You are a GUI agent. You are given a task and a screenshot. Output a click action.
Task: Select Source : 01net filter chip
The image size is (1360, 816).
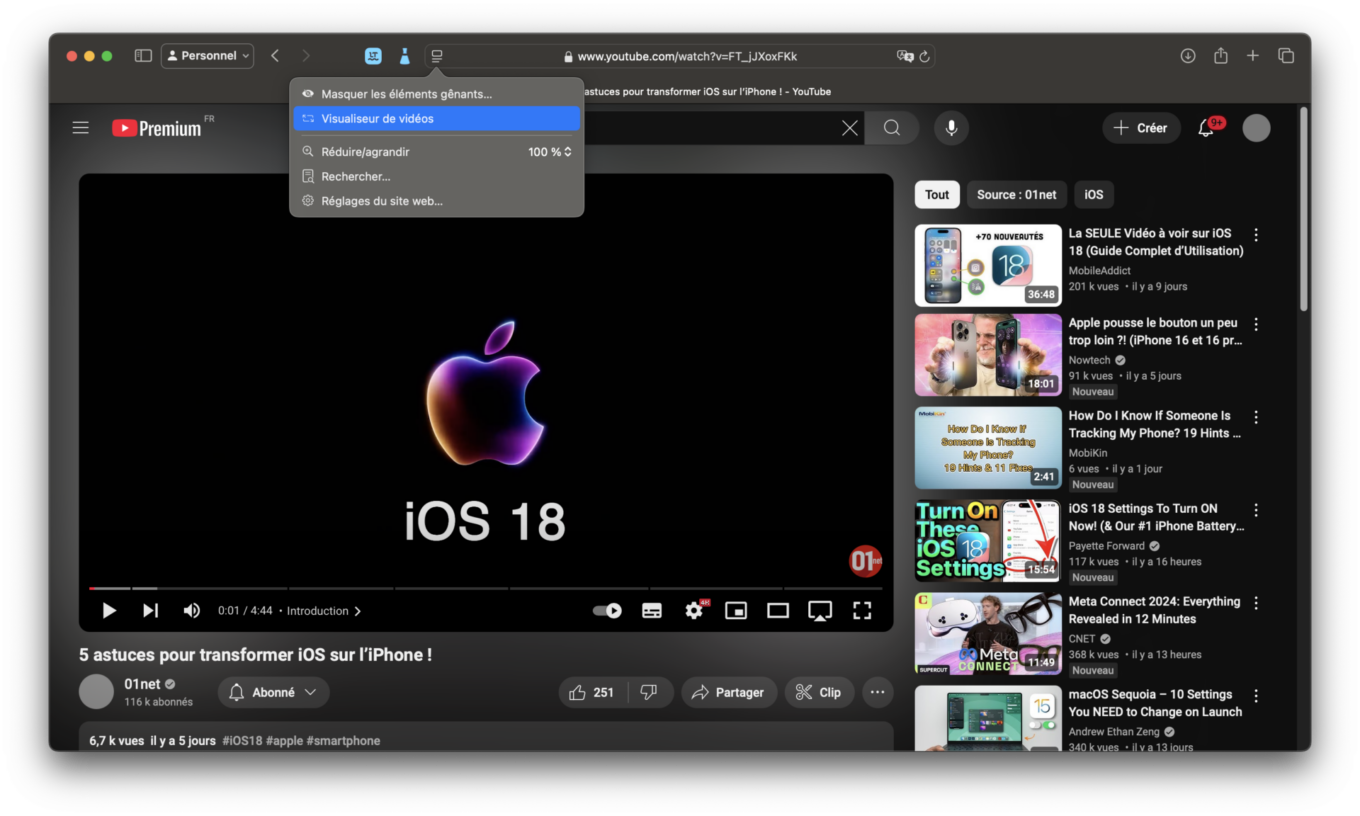1017,194
